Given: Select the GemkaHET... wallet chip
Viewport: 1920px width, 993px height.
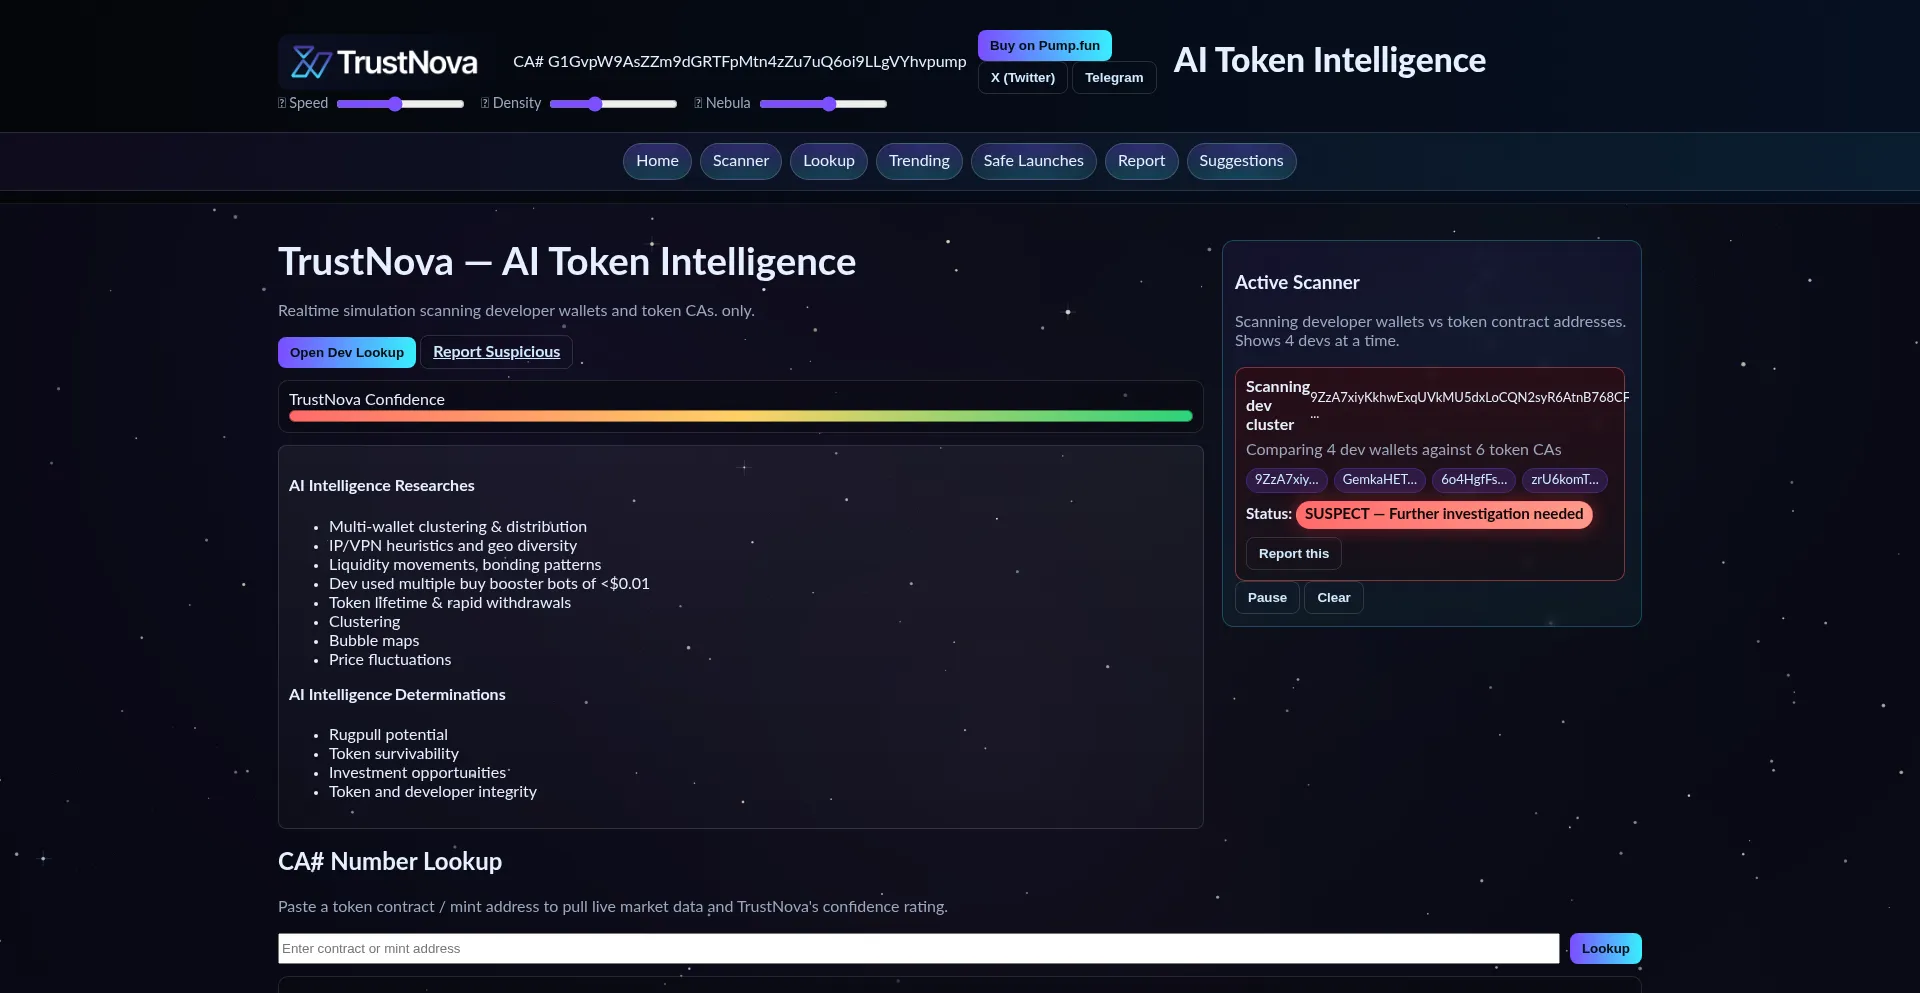Looking at the screenshot, I should point(1379,480).
